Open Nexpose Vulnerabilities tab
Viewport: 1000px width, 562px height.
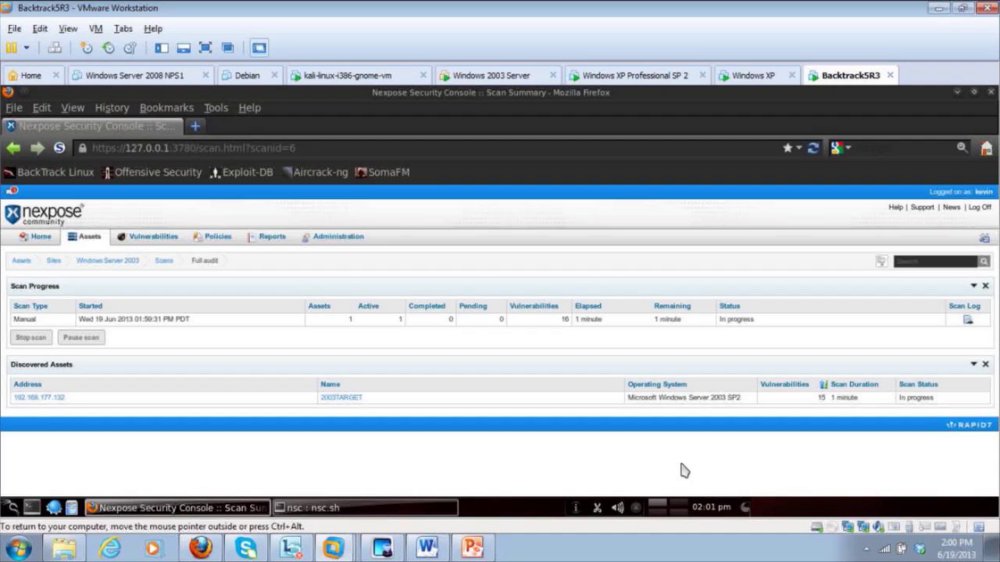click(x=147, y=237)
